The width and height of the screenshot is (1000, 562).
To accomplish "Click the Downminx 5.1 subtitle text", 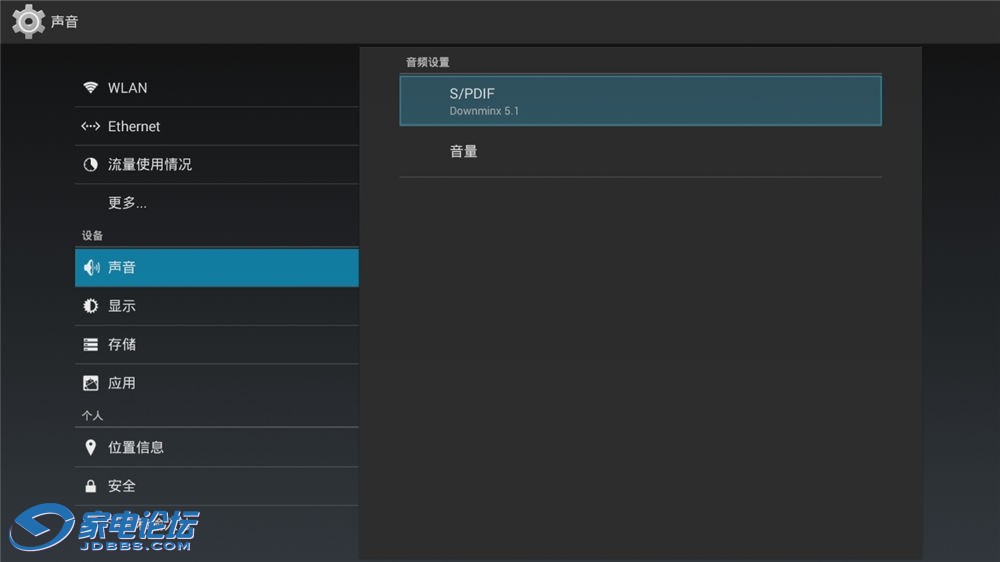I will [x=484, y=111].
